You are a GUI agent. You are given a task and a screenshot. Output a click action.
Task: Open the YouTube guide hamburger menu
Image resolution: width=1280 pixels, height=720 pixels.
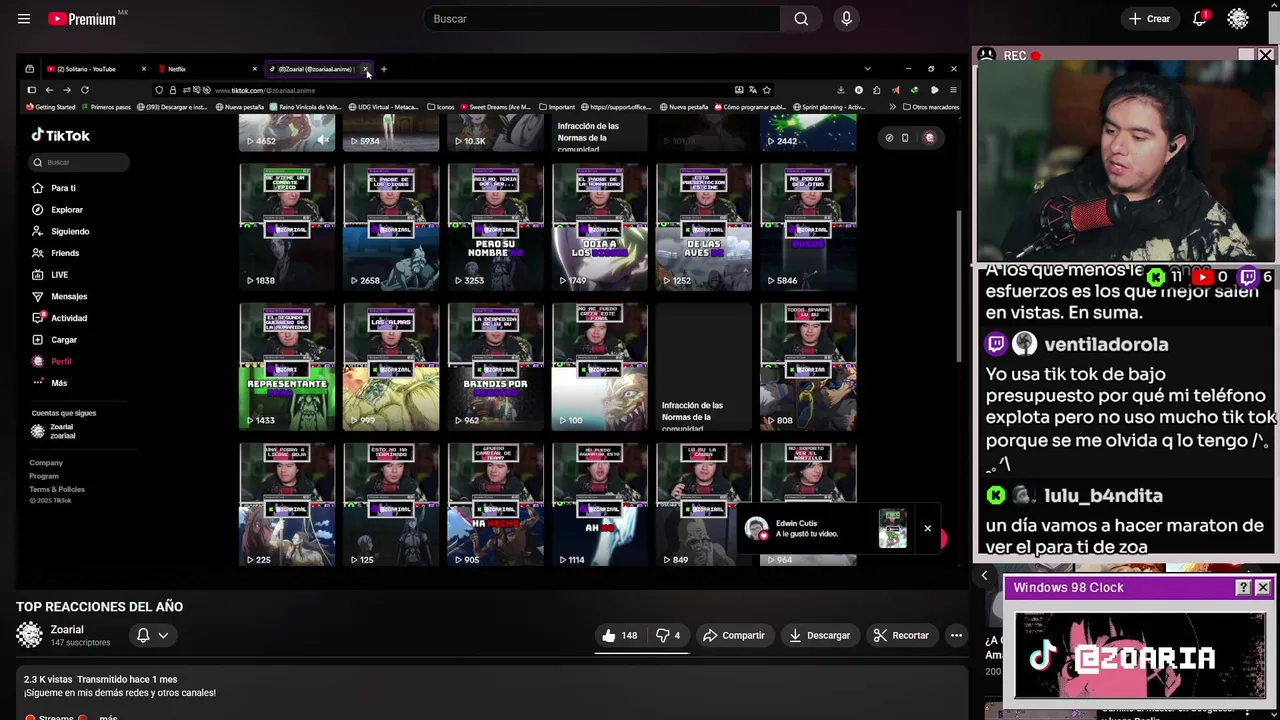pyautogui.click(x=24, y=19)
